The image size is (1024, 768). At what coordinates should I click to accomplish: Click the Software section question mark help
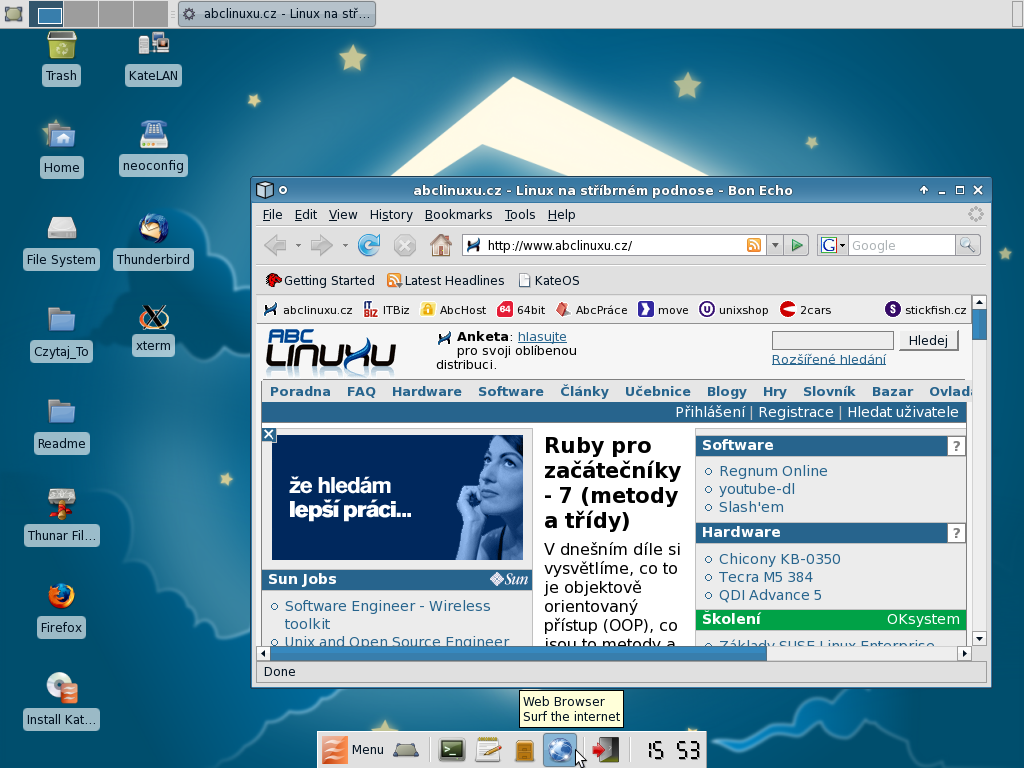tap(956, 446)
